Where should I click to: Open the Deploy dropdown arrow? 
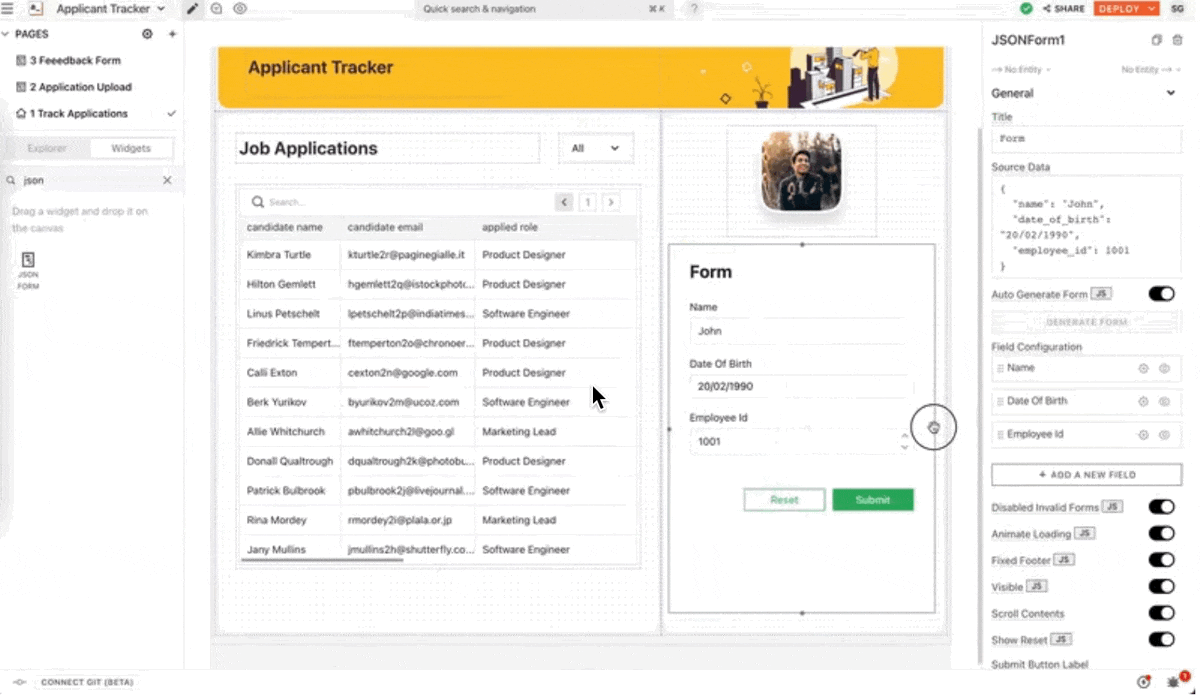[1152, 9]
